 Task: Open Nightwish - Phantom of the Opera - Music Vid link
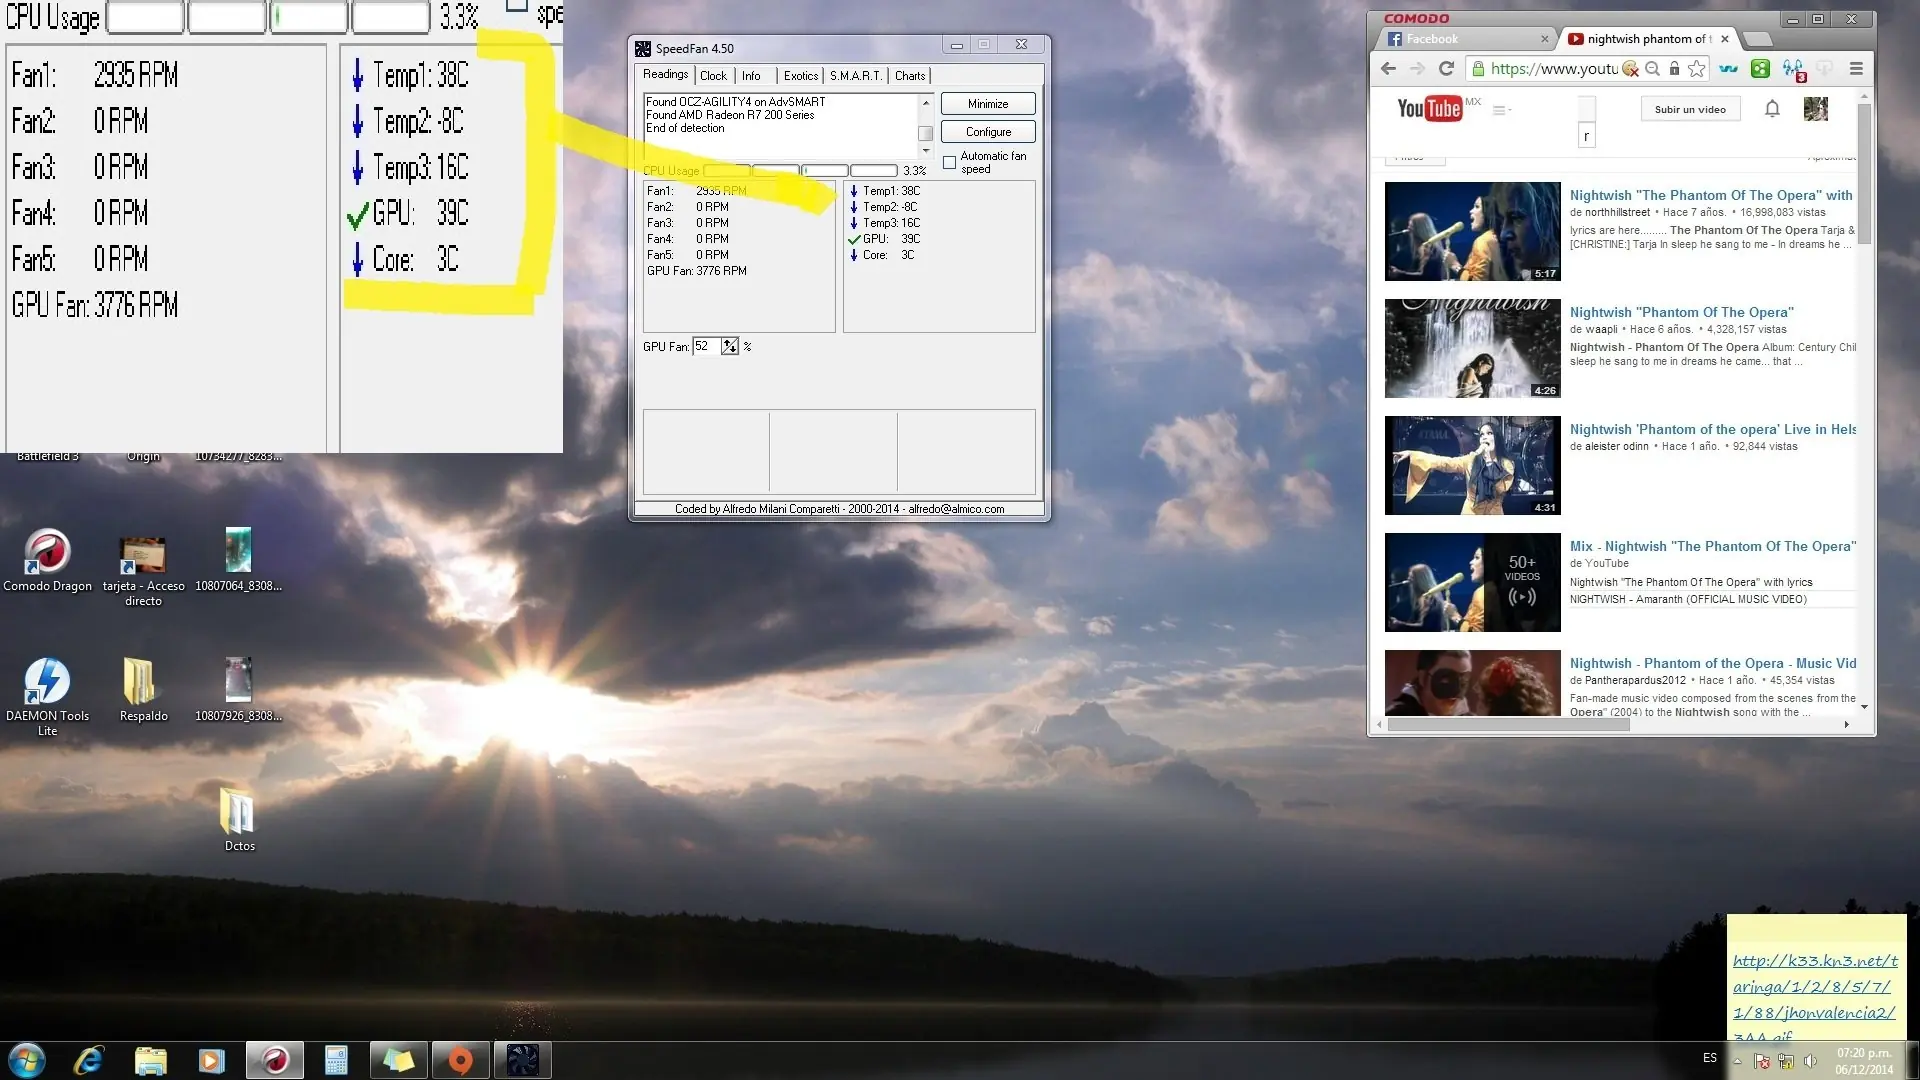[1713, 663]
